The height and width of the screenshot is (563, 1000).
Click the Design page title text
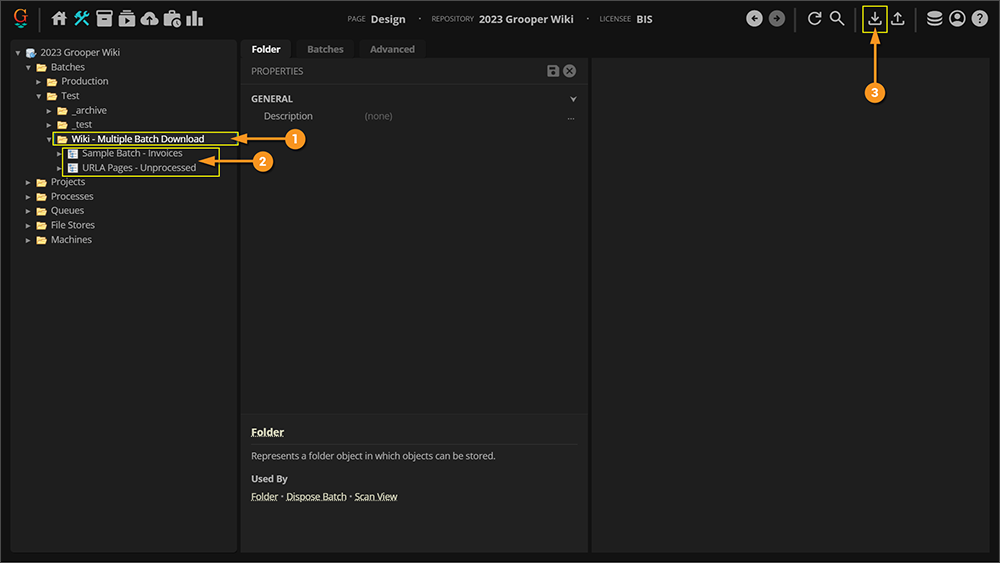(388, 19)
